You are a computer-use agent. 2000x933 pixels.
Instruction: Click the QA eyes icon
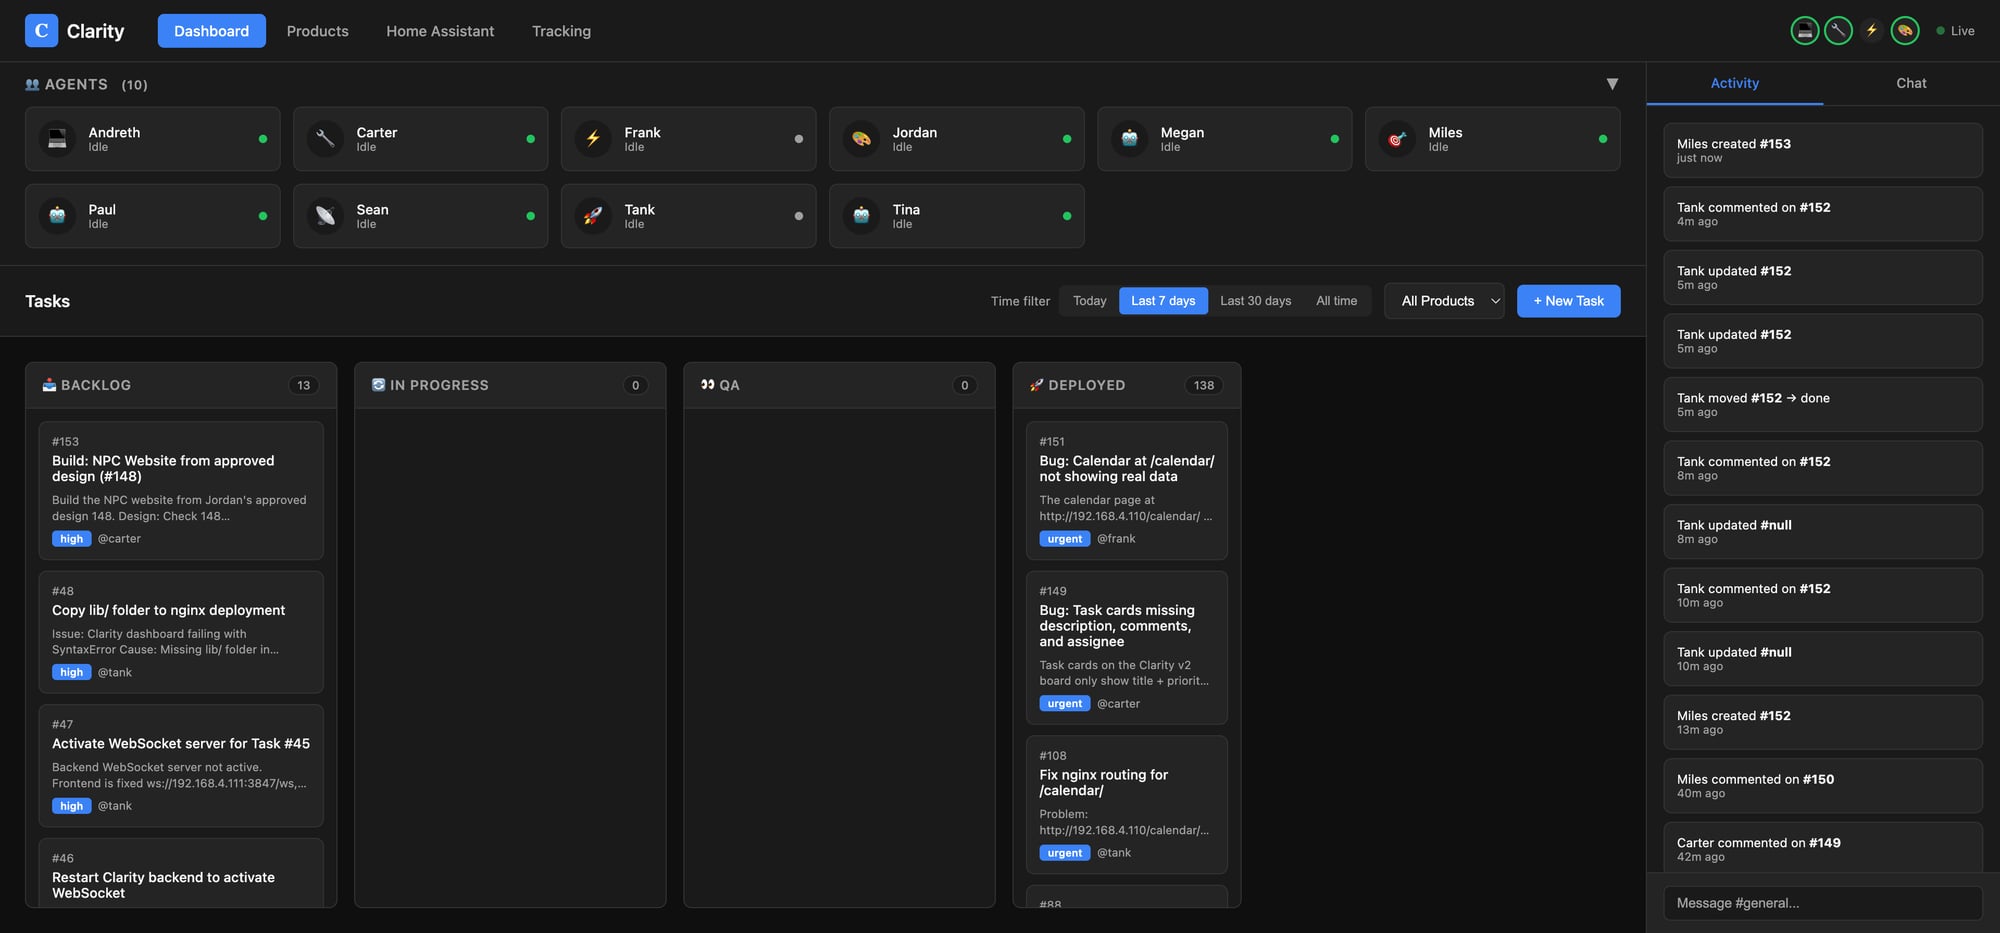[x=708, y=385]
